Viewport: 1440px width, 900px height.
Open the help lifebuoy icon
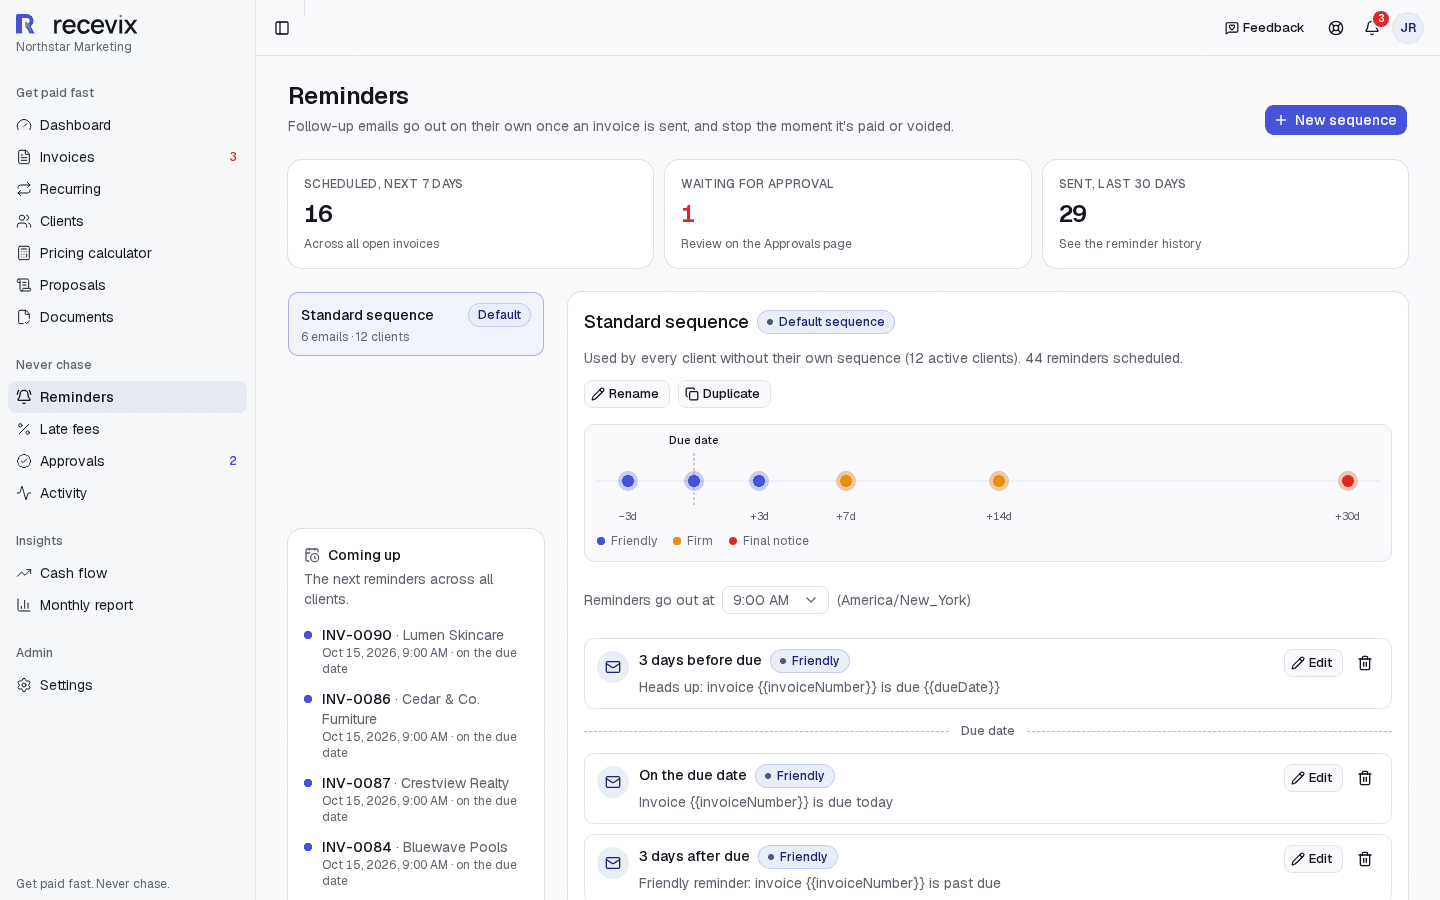point(1336,28)
